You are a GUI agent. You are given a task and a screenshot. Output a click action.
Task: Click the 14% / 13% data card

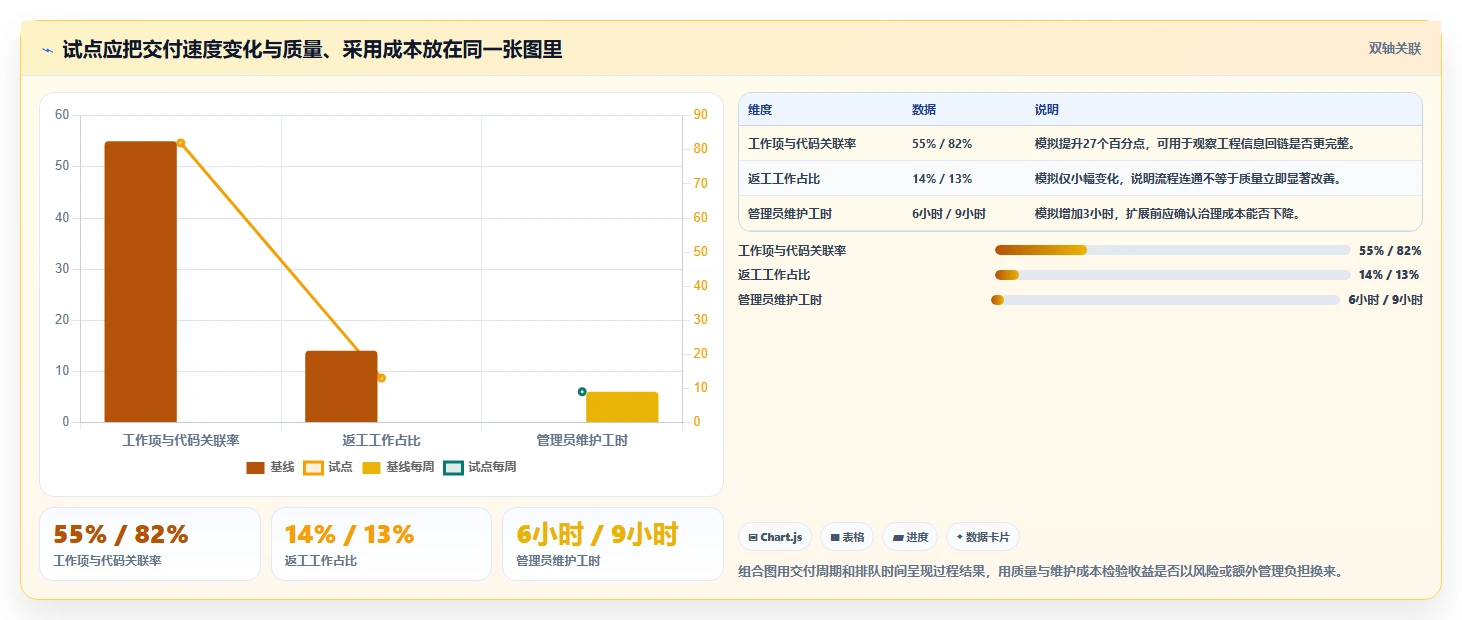381,544
